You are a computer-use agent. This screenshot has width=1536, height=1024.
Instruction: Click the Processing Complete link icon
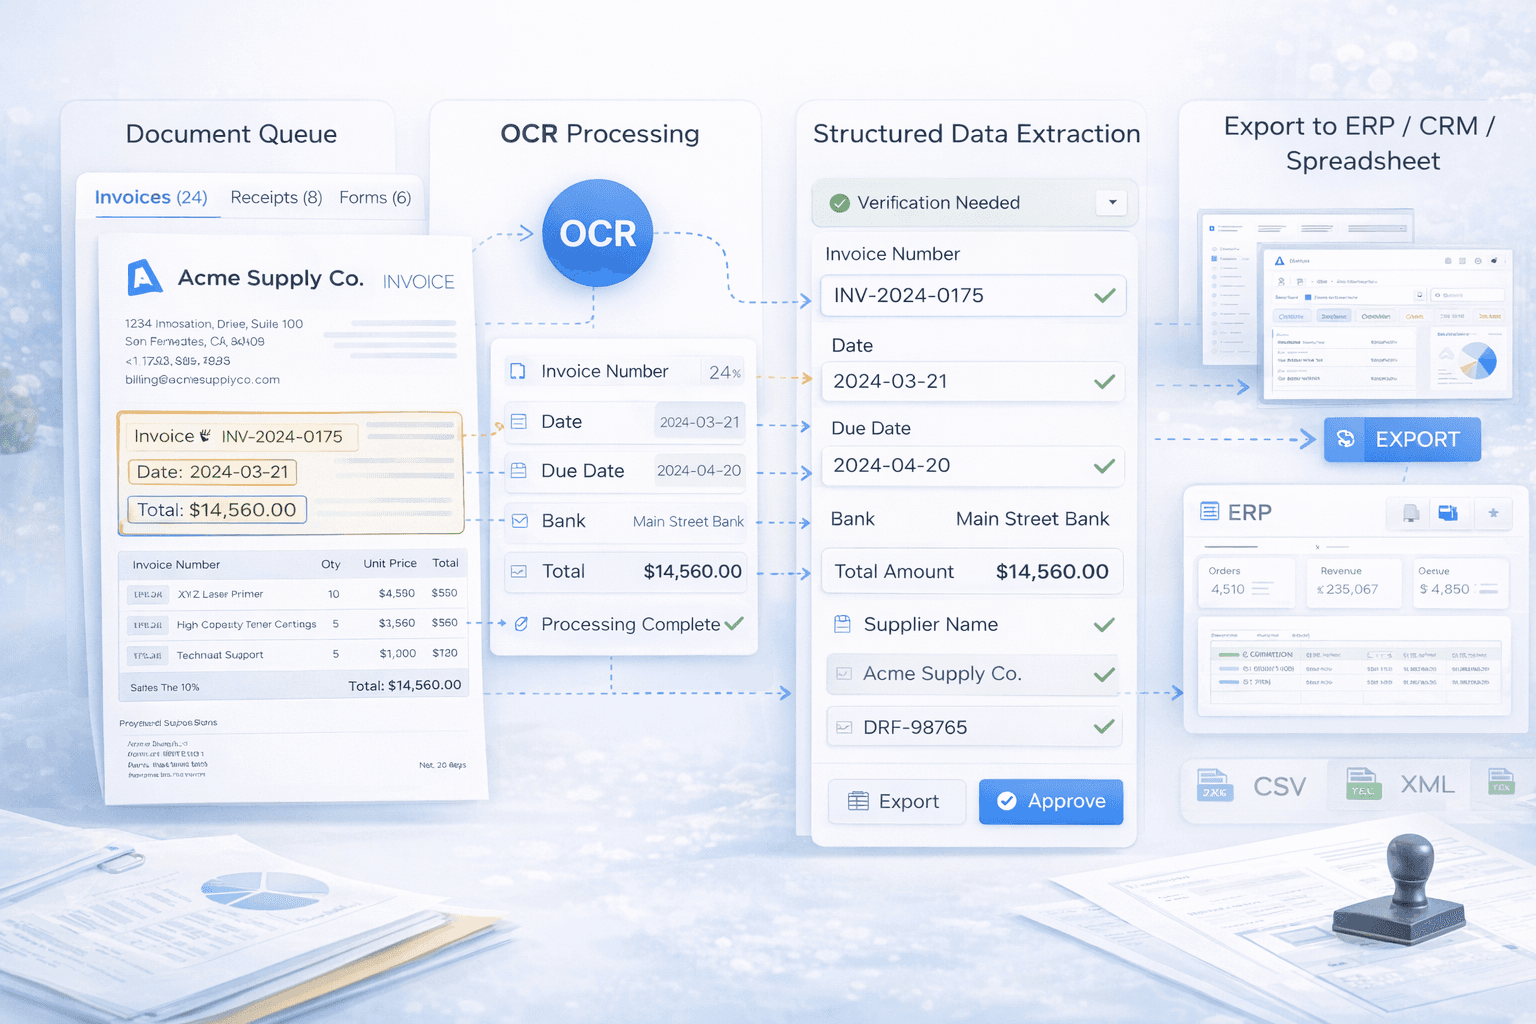coord(521,624)
